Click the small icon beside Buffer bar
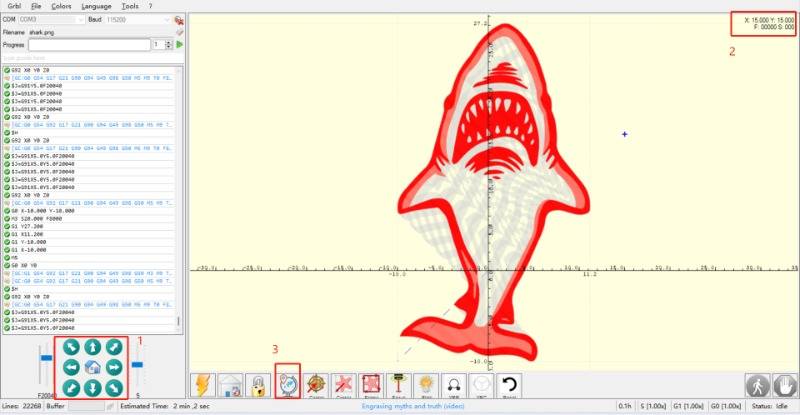The image size is (800, 415). point(110,406)
